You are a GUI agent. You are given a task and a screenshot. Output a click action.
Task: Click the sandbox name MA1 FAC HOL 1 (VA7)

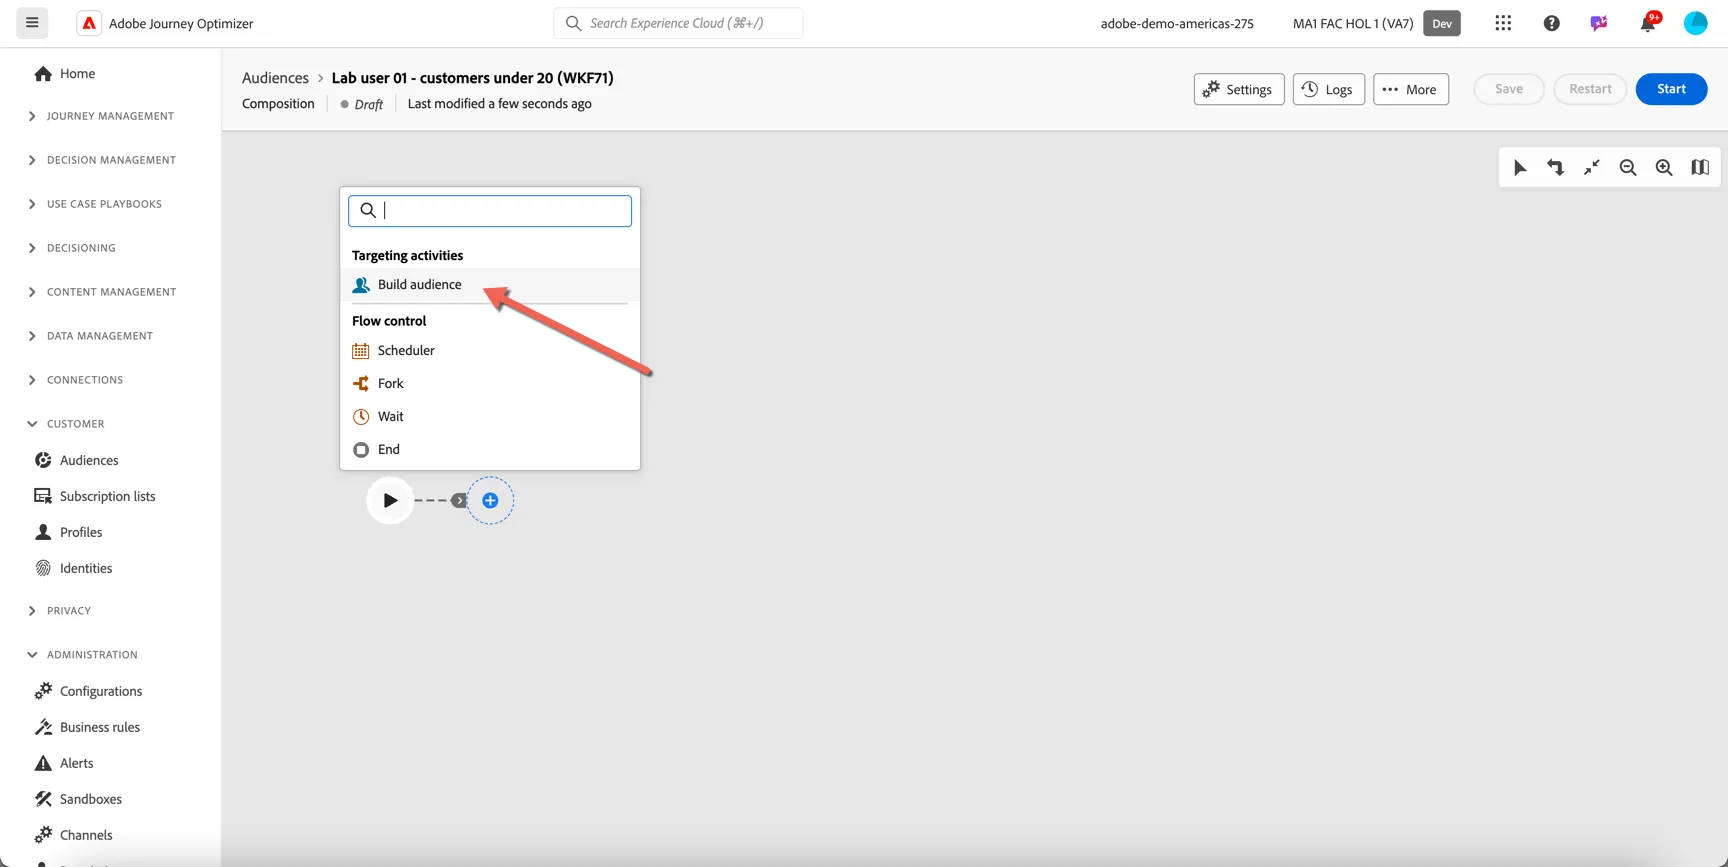1353,23
